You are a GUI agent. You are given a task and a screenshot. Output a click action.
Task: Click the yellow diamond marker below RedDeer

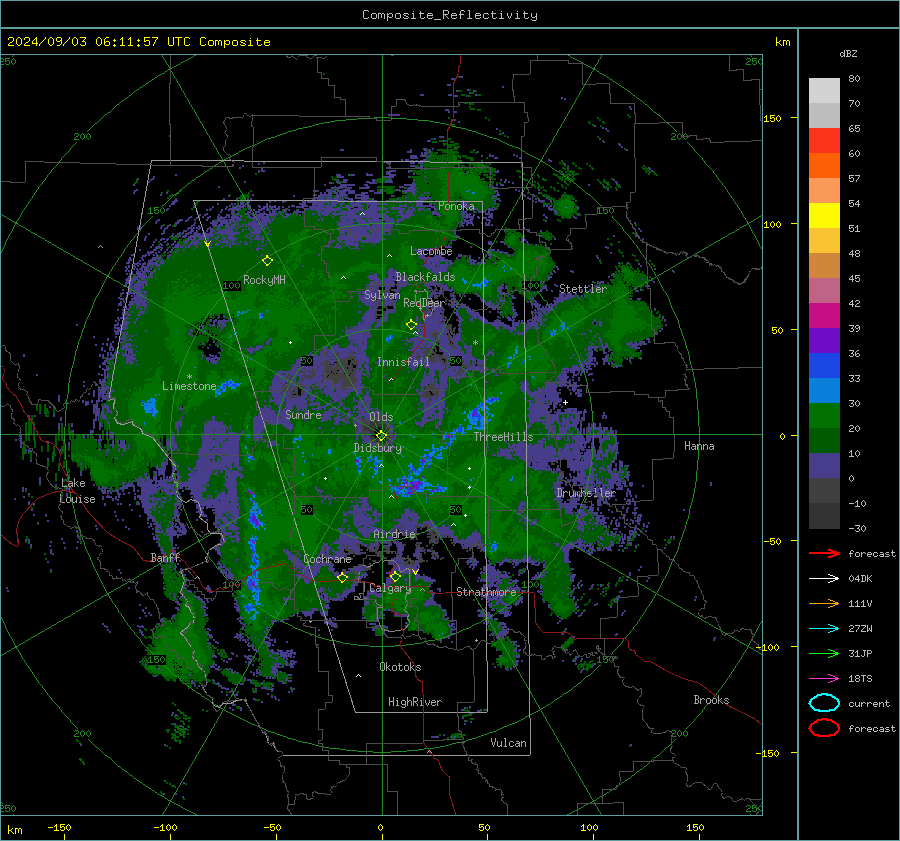coord(411,325)
